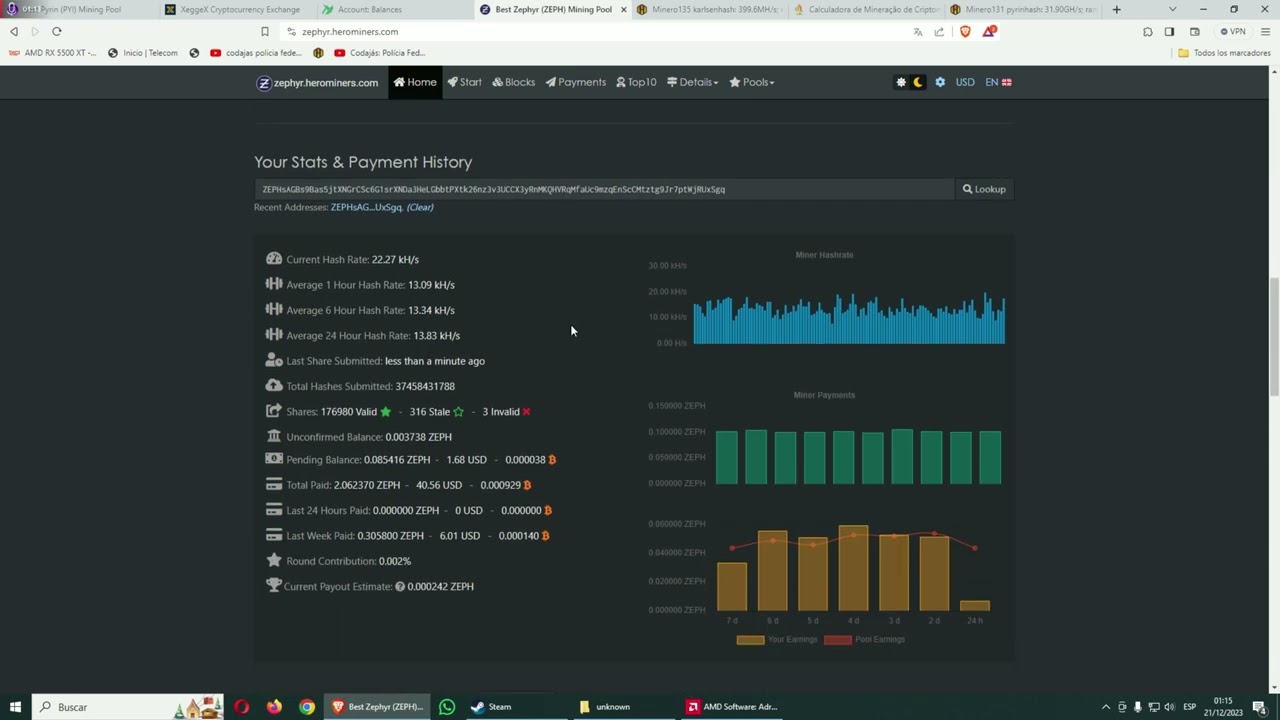The image size is (1280, 720).
Task: Go to the Blocks page
Action: pyautogui.click(x=513, y=82)
